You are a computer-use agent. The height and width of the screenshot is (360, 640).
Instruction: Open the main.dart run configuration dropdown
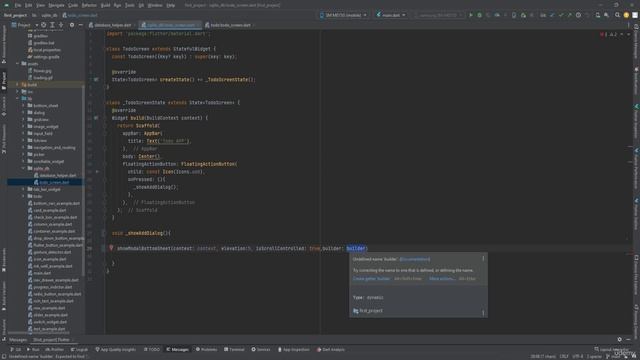coord(391,15)
